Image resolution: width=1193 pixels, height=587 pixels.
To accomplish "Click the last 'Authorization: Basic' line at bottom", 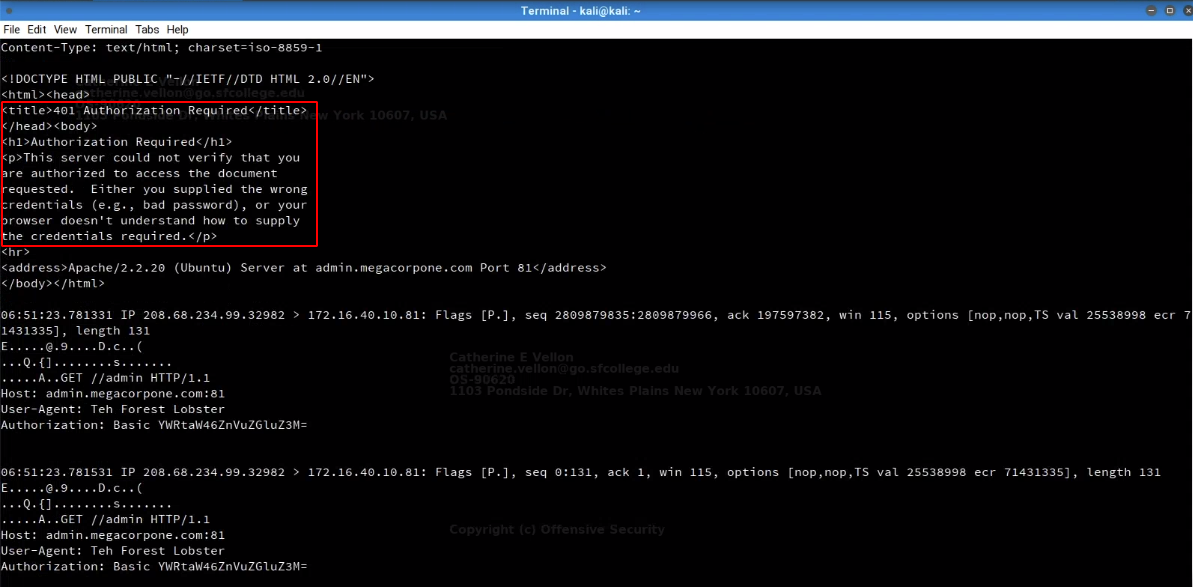I will (154, 566).
